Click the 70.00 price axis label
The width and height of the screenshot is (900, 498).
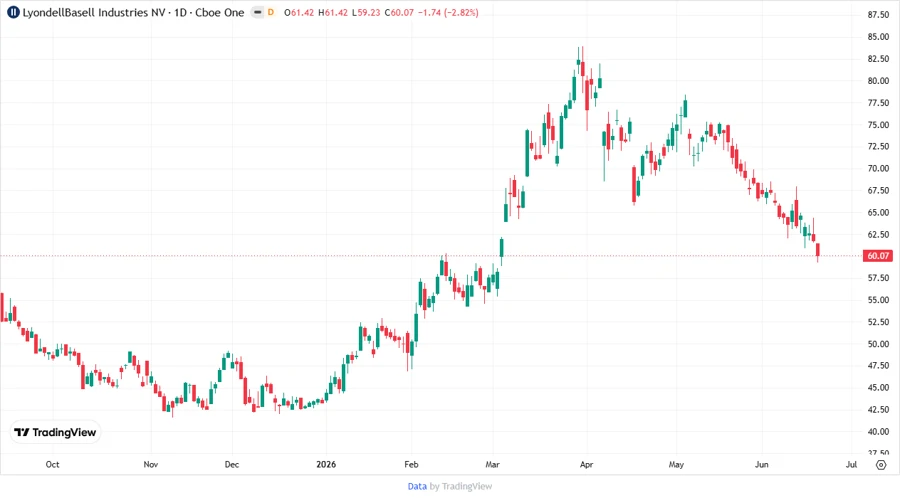(x=878, y=169)
